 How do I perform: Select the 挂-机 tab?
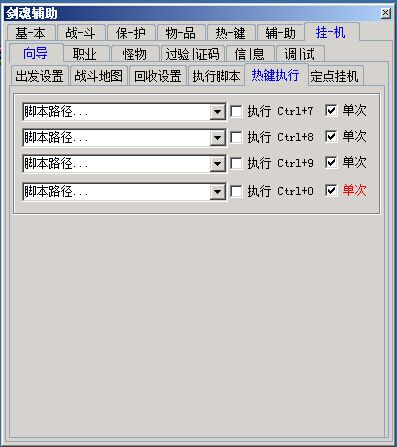point(331,32)
